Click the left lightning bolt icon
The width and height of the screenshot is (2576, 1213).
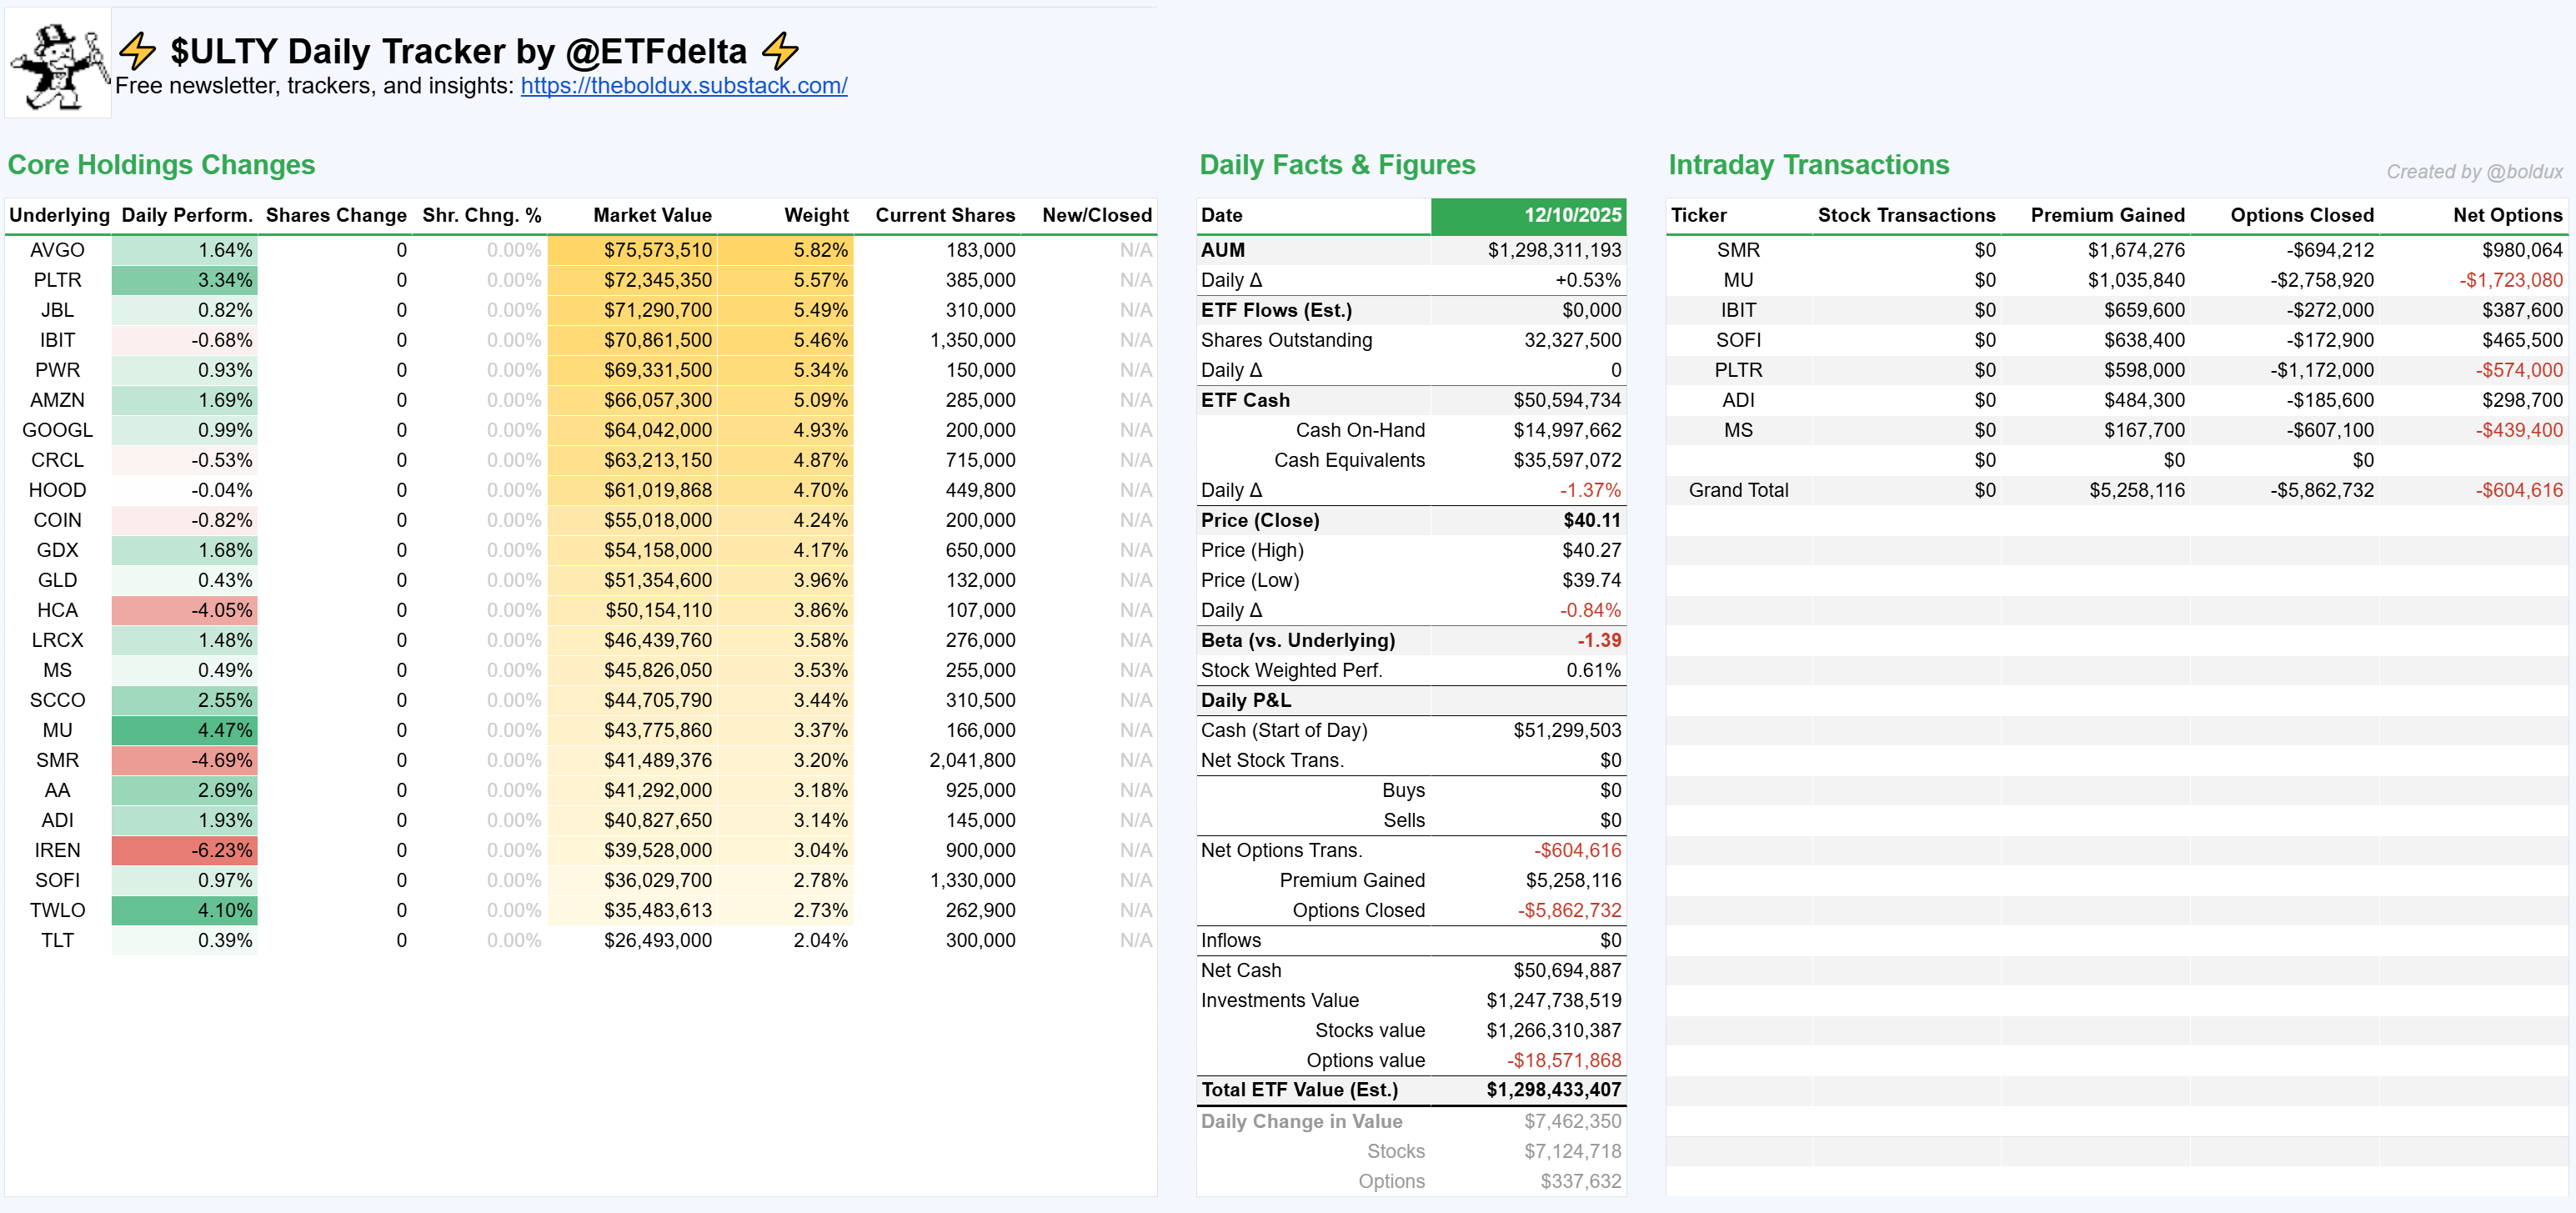coord(137,50)
